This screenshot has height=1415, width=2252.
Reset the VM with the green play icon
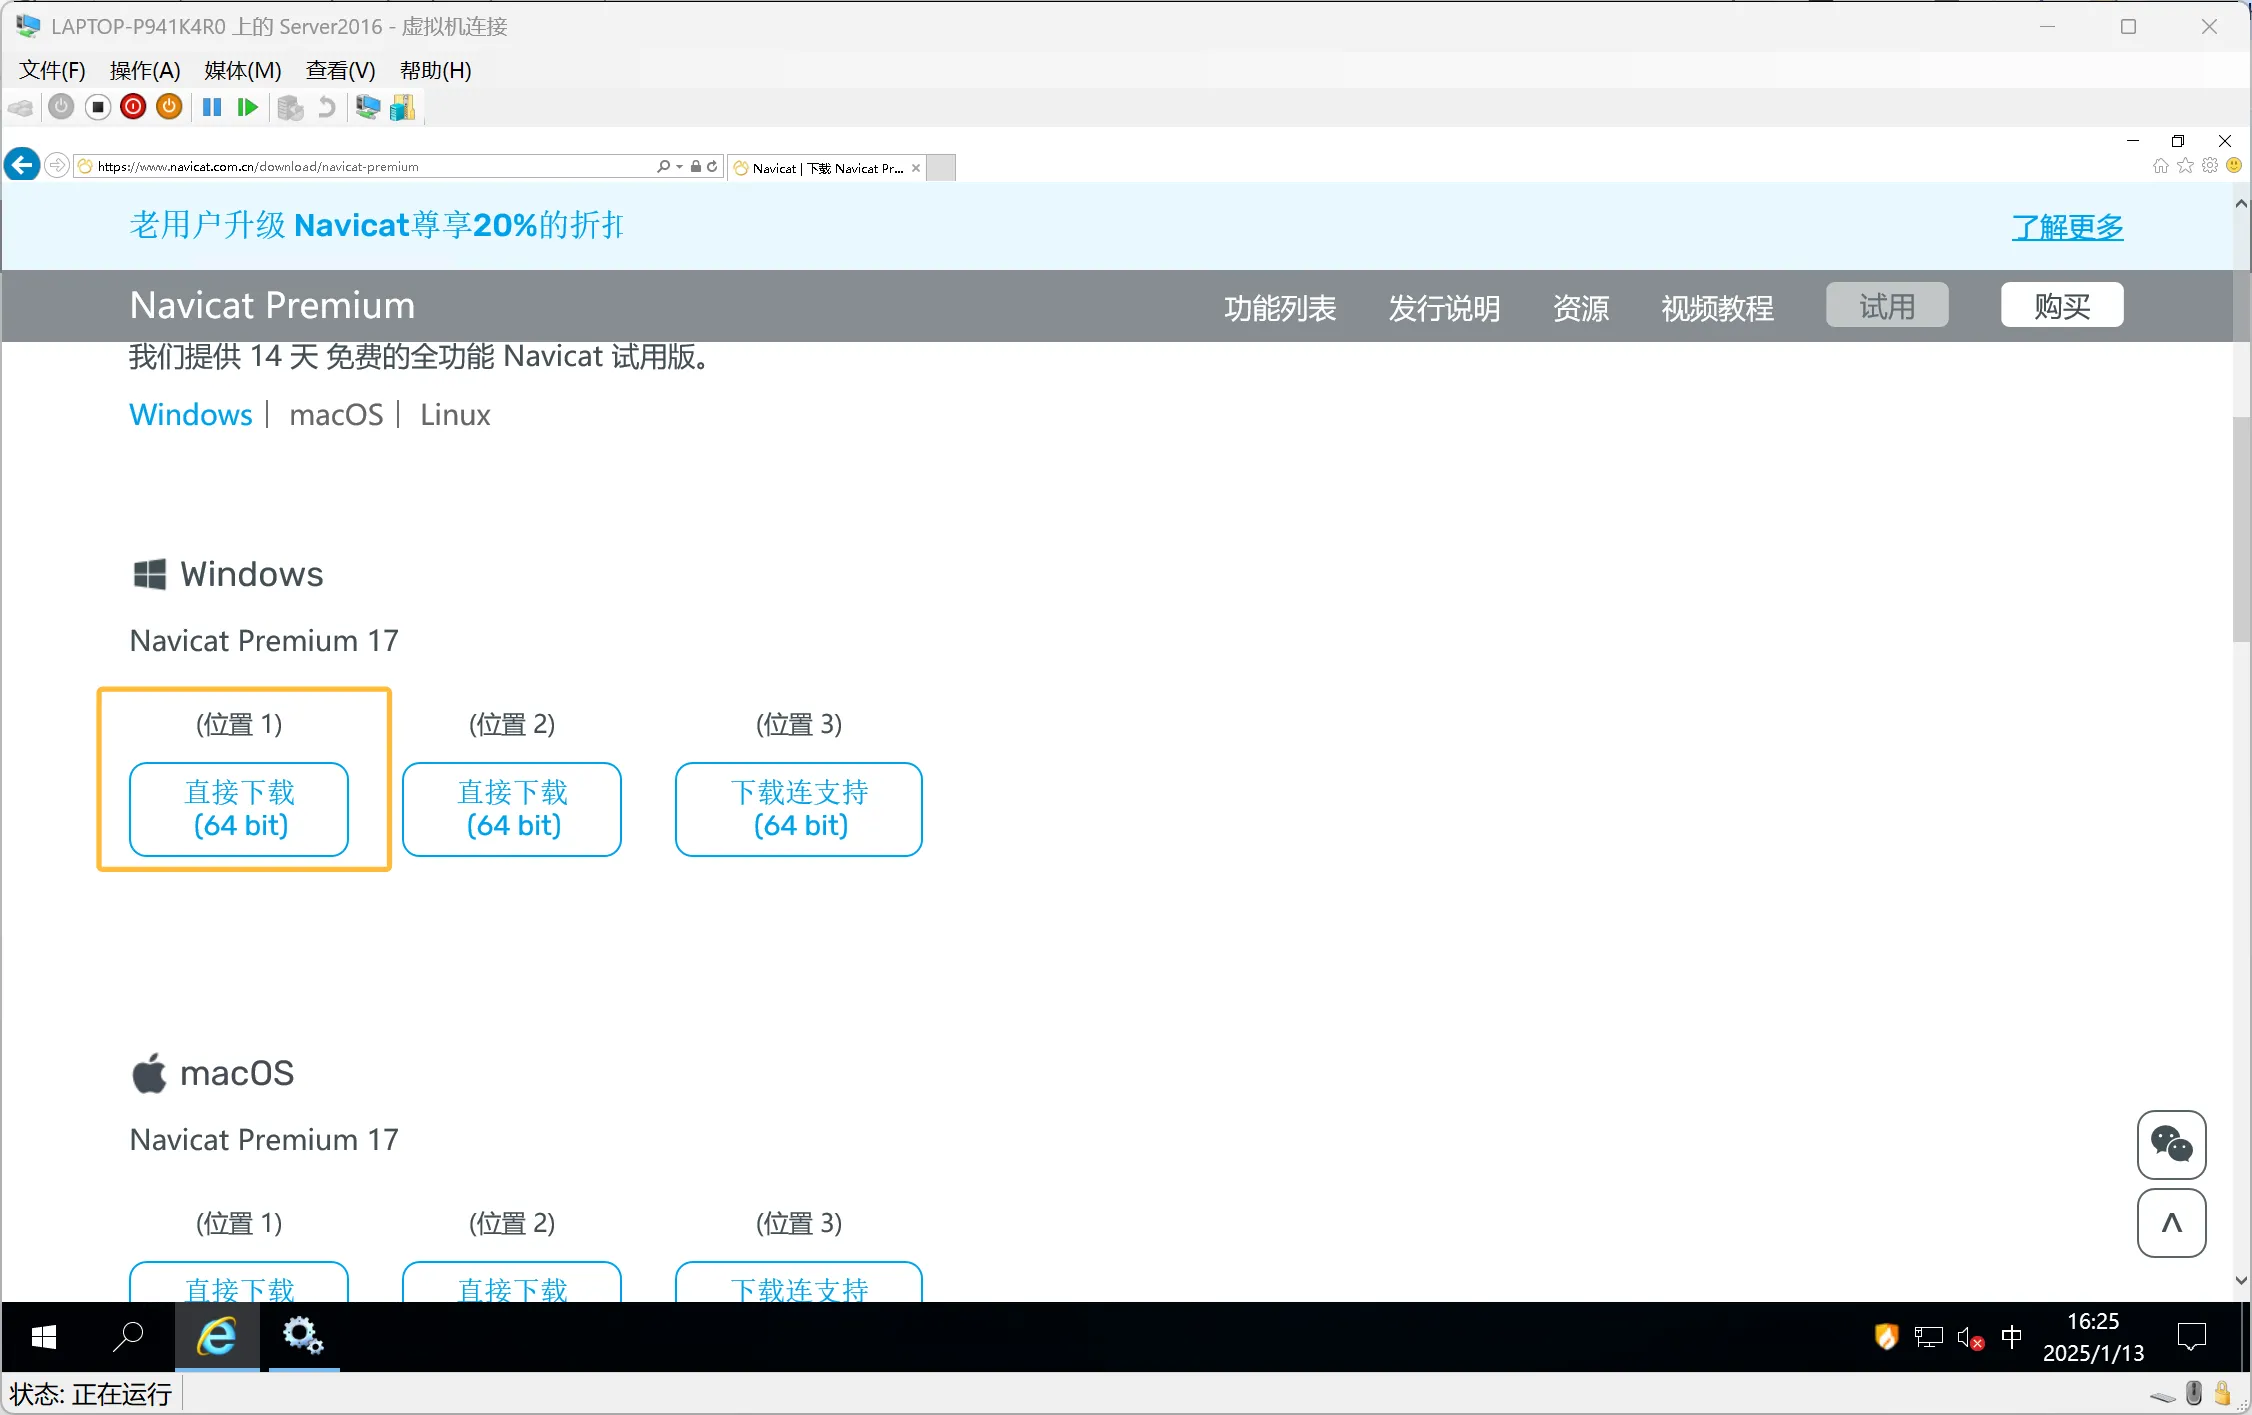point(247,107)
